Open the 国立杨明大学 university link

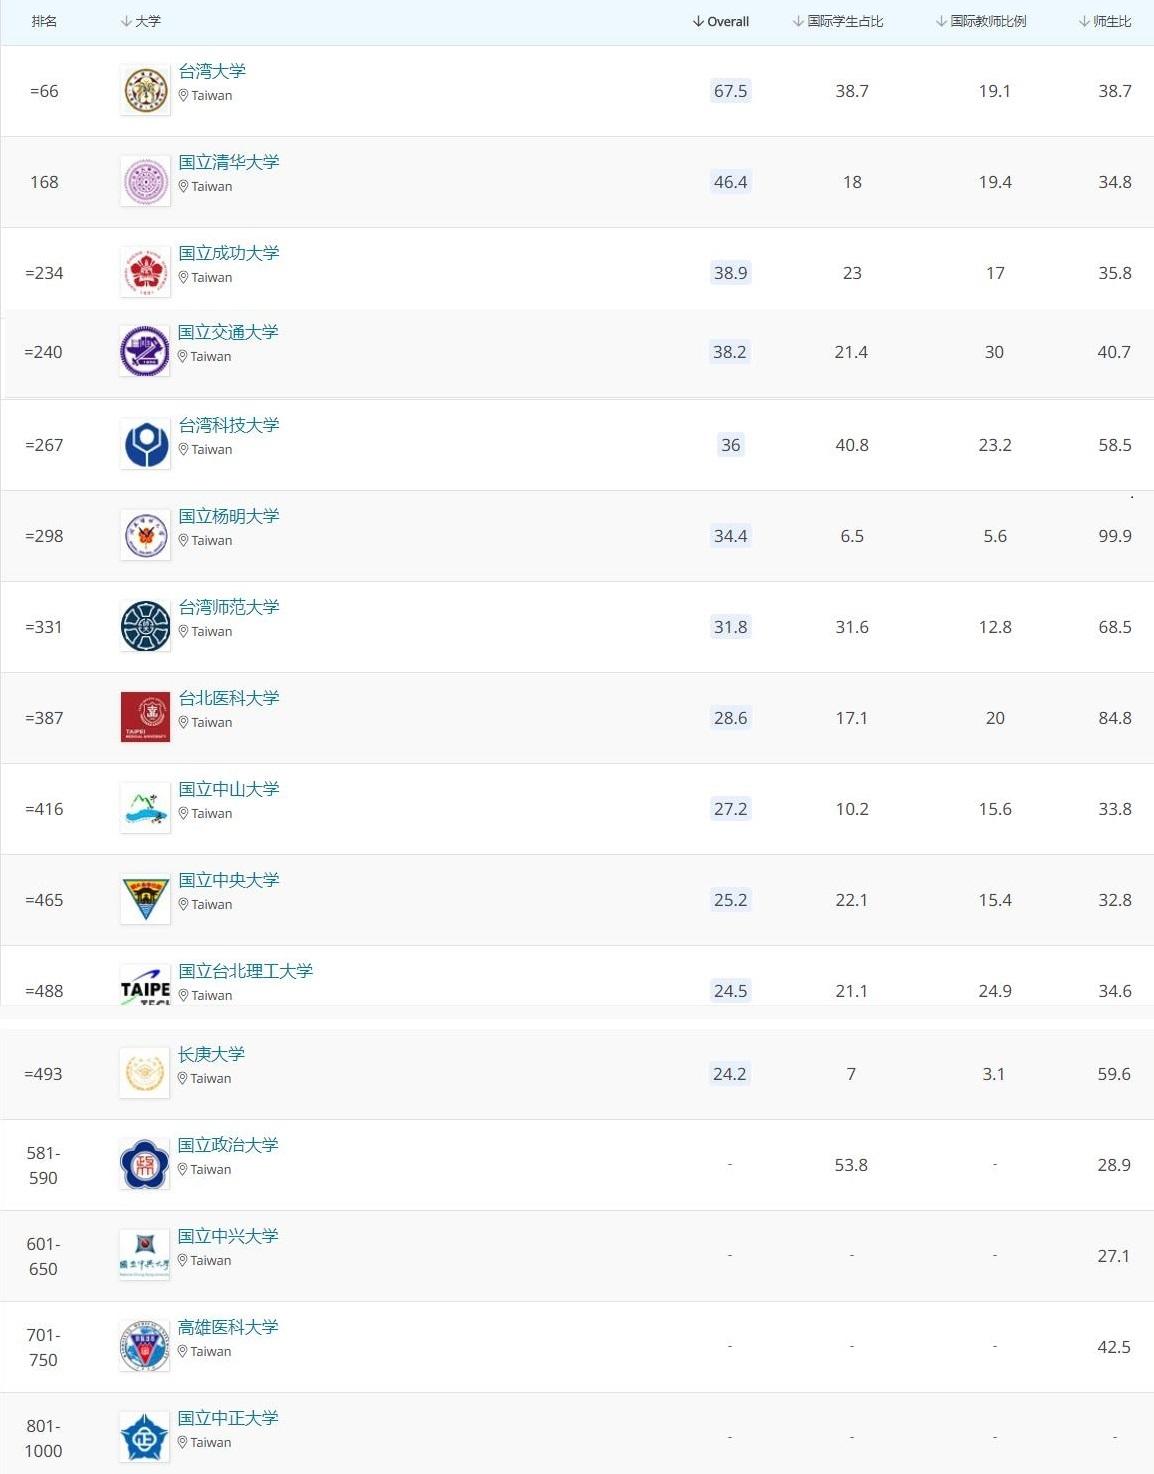click(x=229, y=516)
